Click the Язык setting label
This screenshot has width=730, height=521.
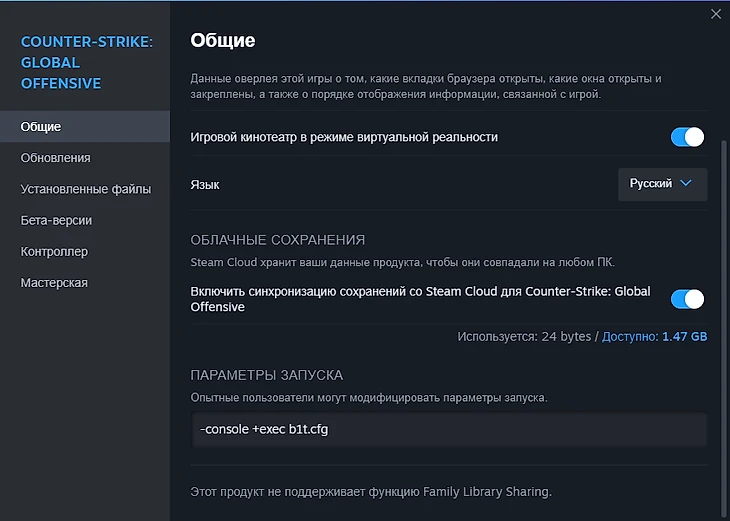[205, 185]
